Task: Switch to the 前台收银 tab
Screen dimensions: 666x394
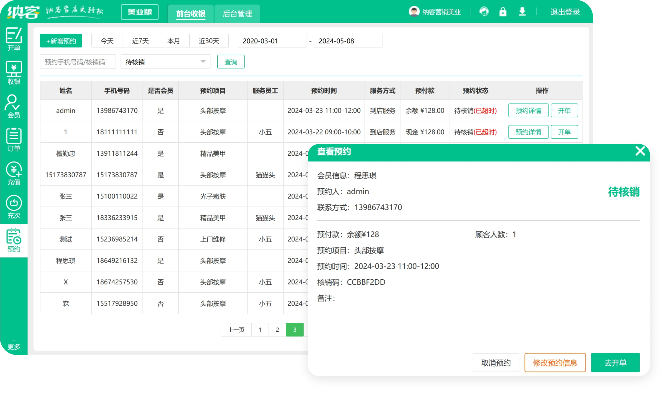Action: [x=191, y=13]
